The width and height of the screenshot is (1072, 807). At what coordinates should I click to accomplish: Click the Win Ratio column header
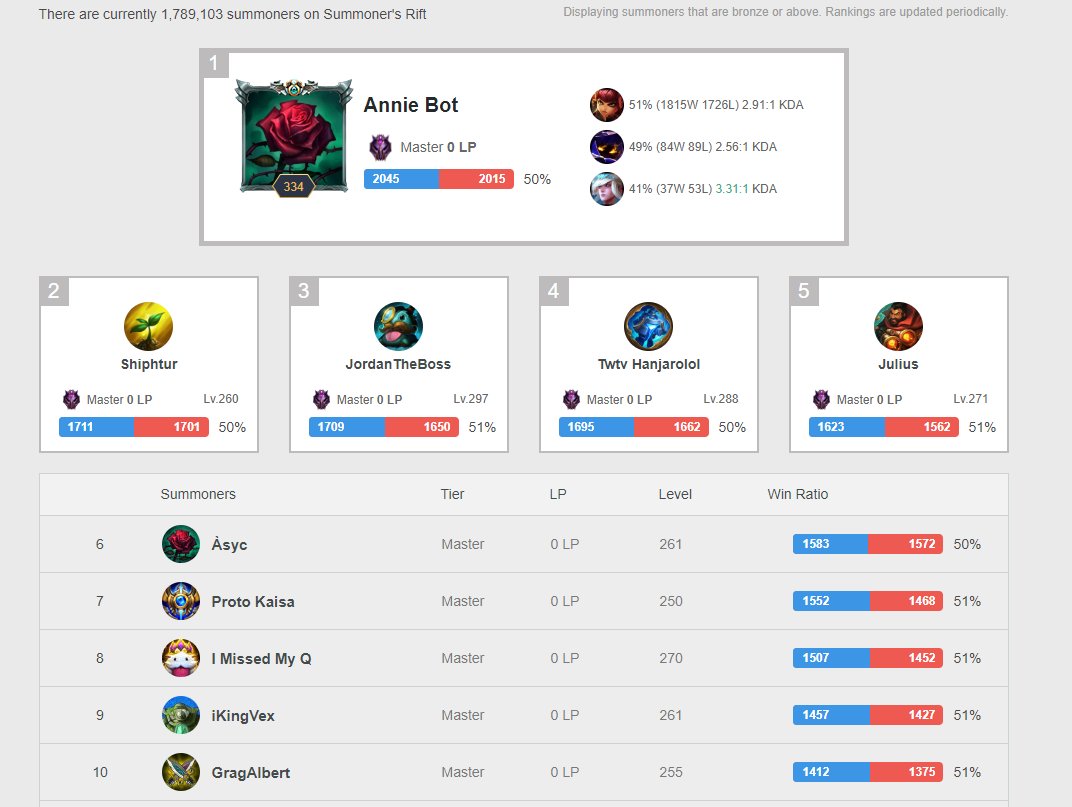coord(798,494)
